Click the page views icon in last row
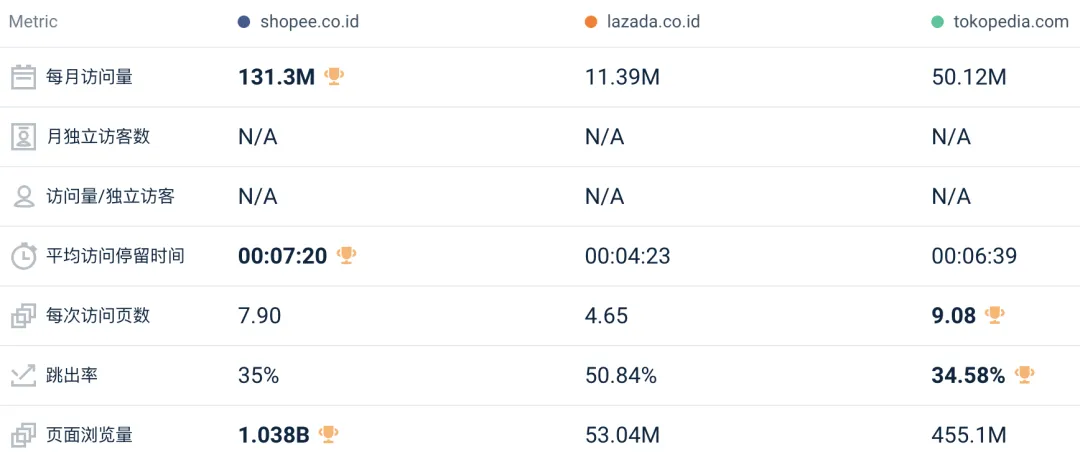1080x460 pixels. click(23, 435)
